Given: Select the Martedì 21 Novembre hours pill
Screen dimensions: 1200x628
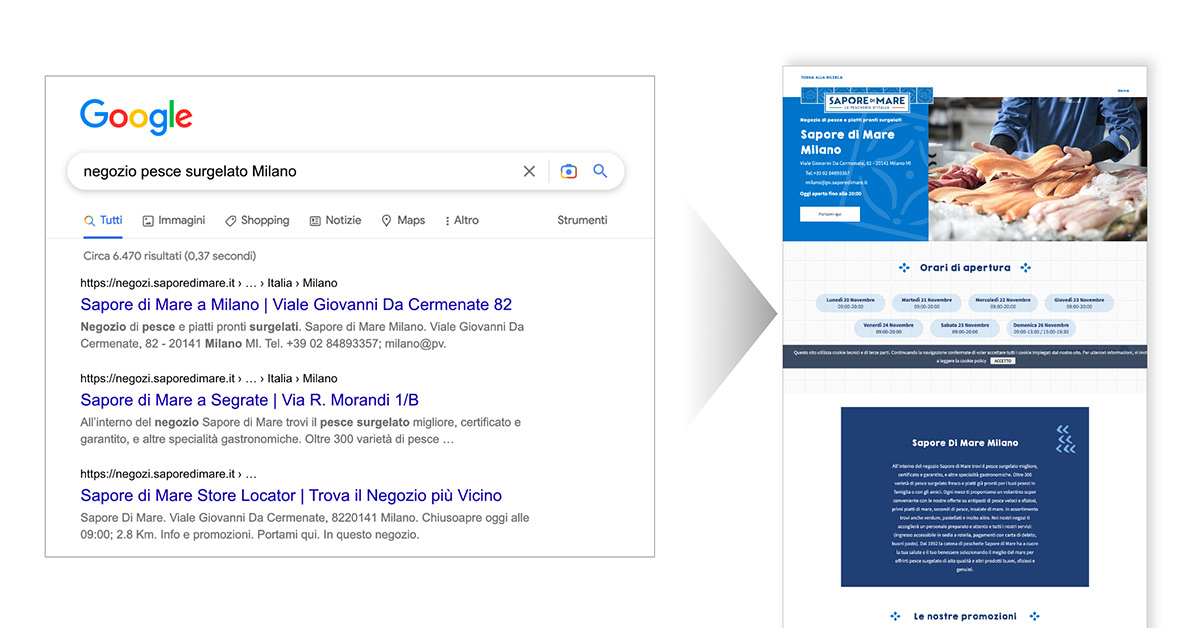Looking at the screenshot, I should (x=926, y=302).
